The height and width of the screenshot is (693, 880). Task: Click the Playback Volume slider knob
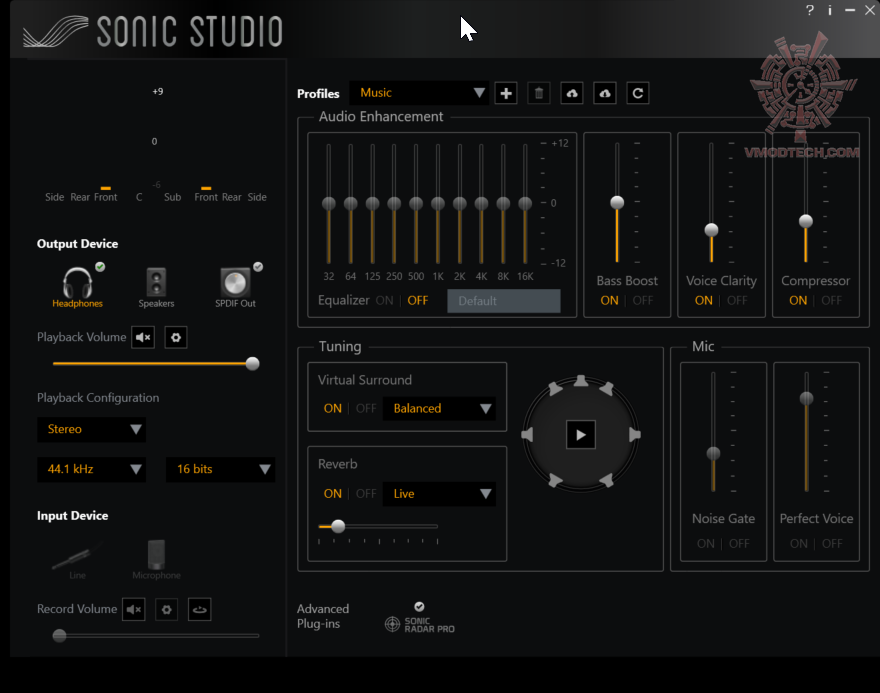click(x=253, y=364)
